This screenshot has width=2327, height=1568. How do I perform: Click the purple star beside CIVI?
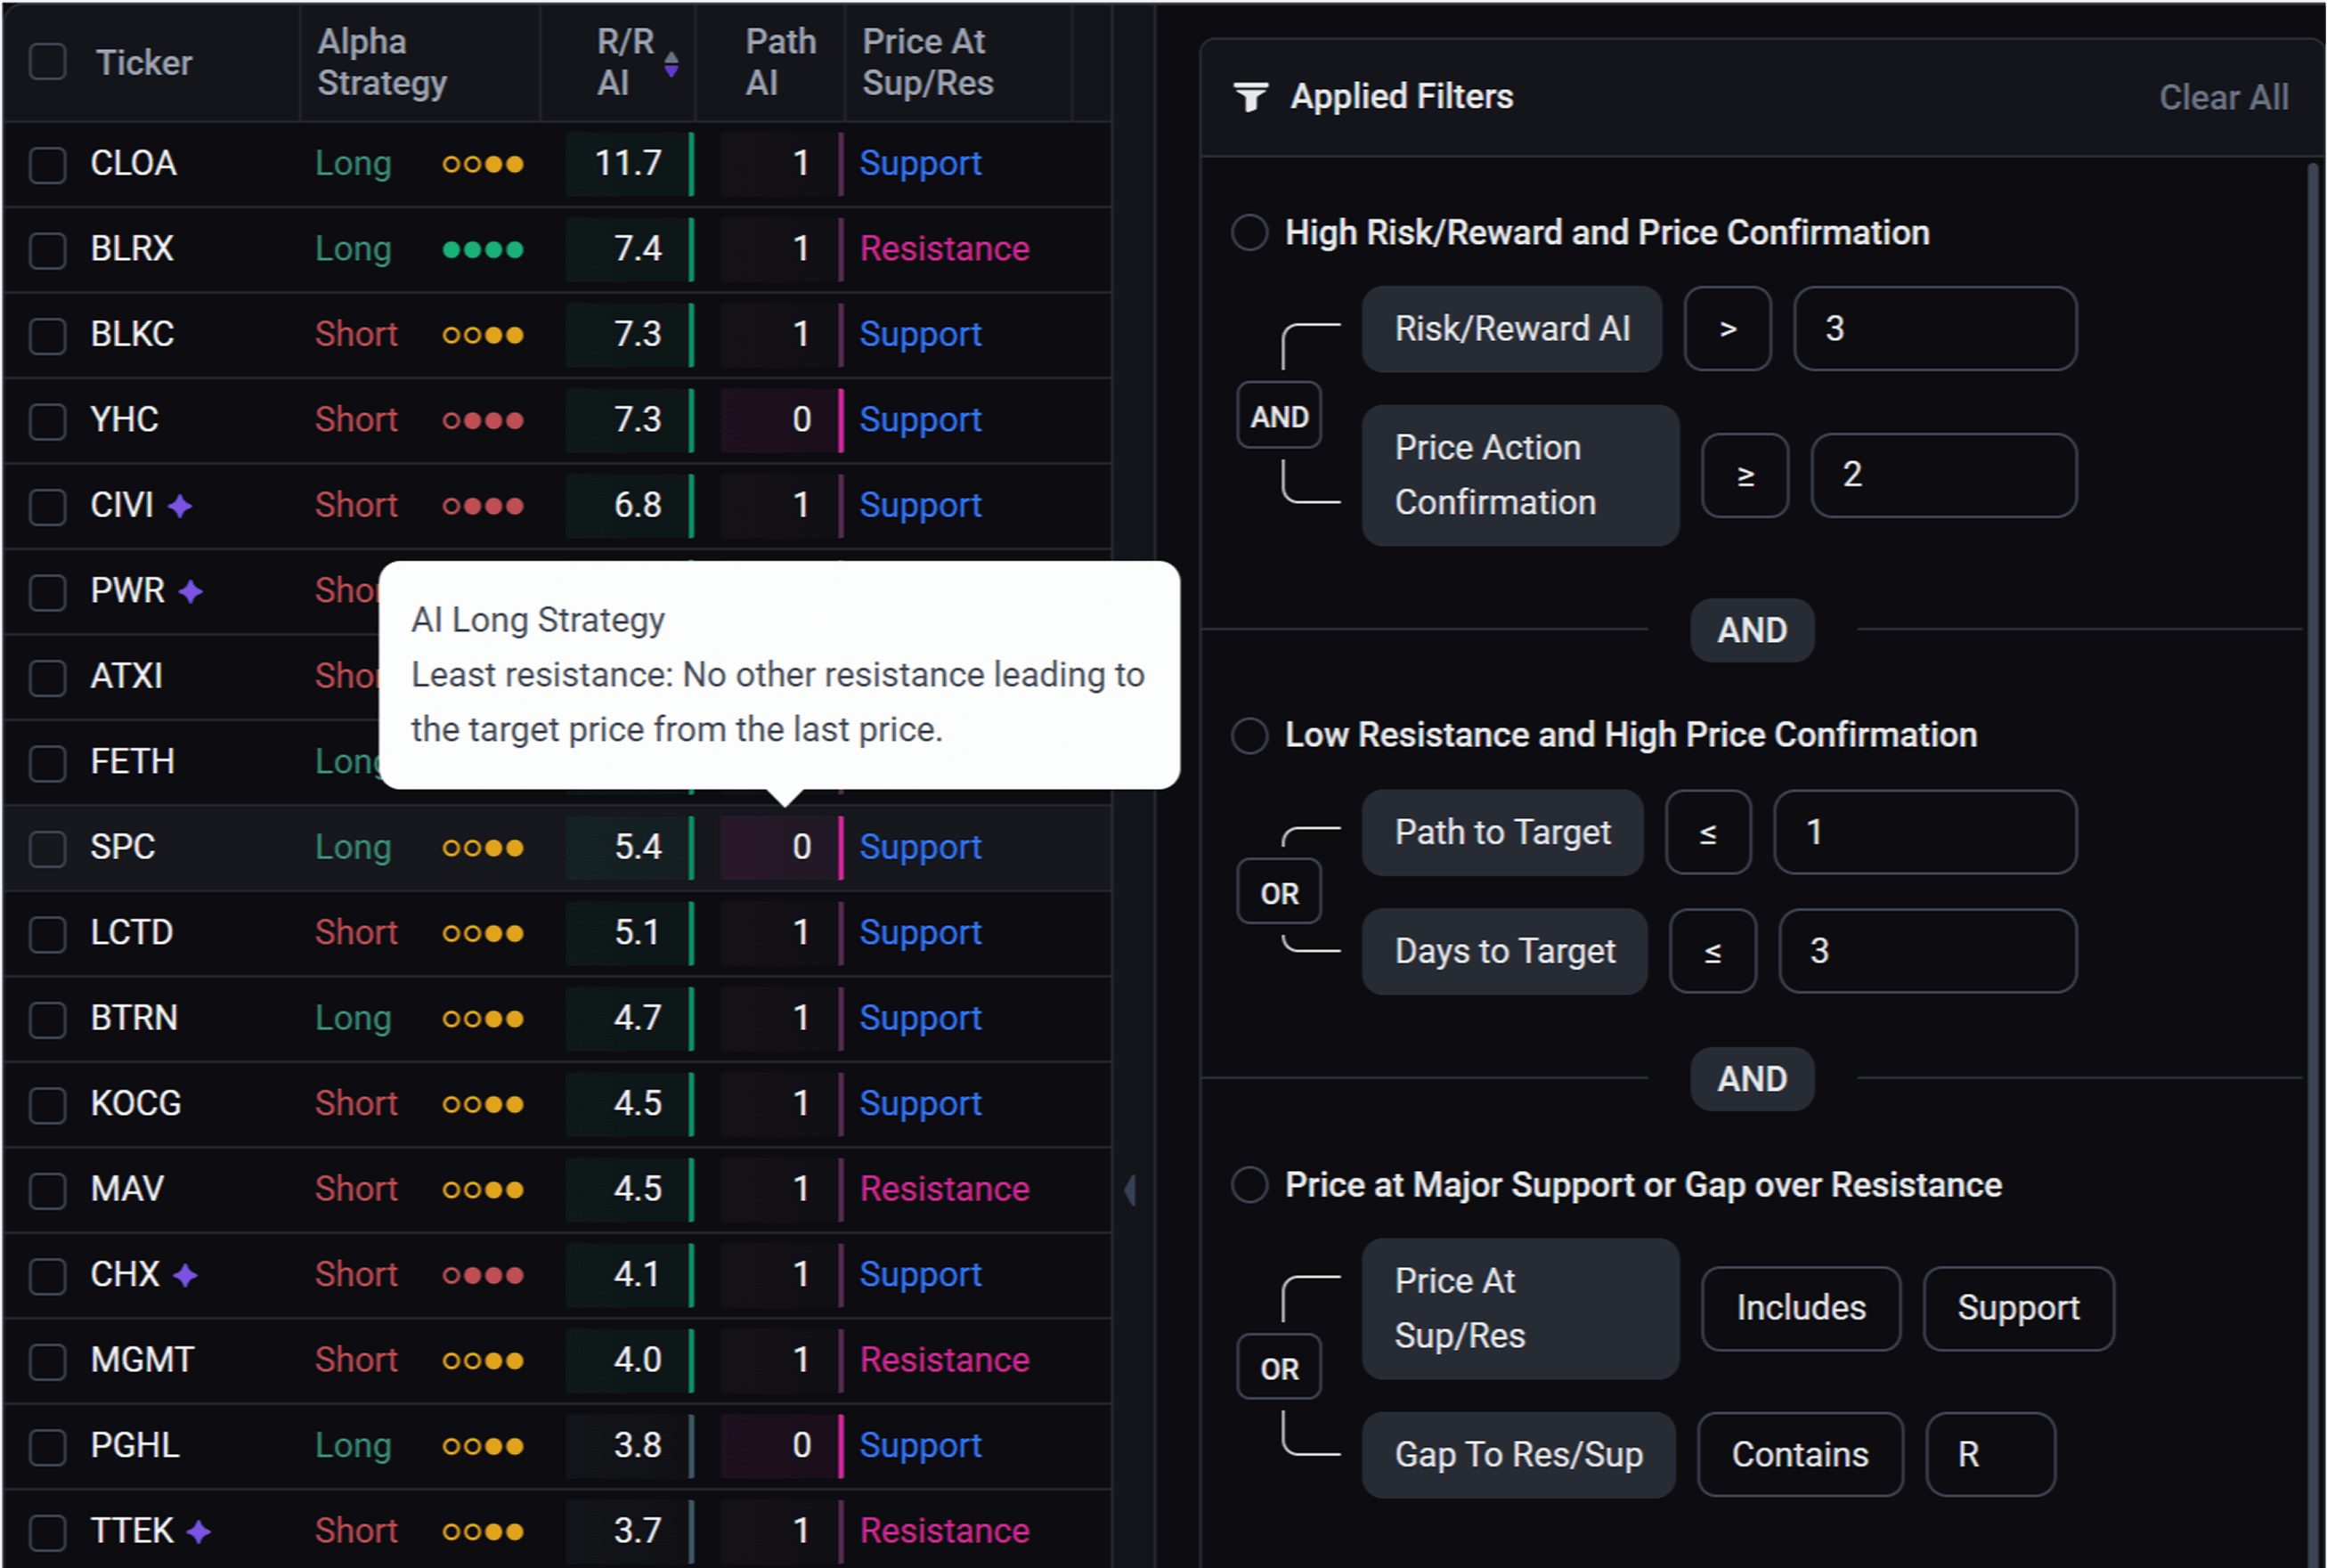180,506
